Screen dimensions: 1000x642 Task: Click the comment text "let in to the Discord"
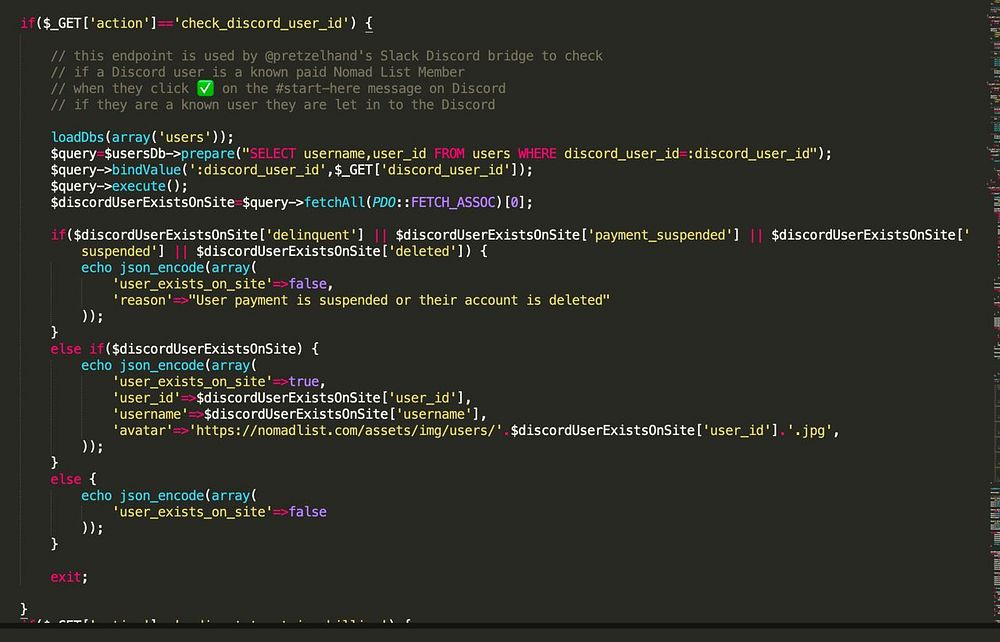[415, 105]
